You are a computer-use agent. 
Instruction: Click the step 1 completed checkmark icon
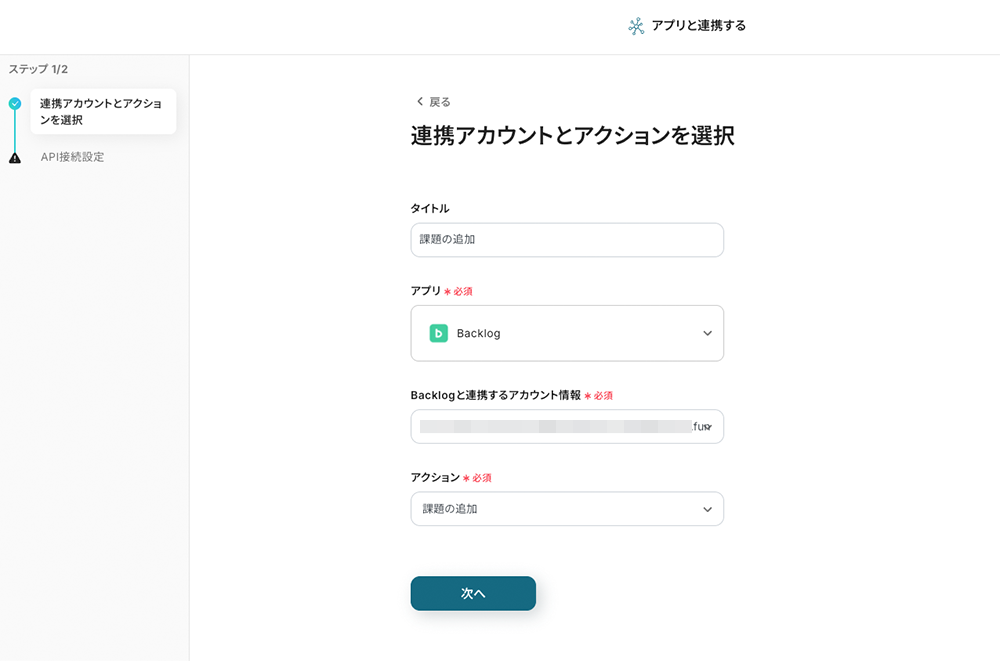click(14, 103)
